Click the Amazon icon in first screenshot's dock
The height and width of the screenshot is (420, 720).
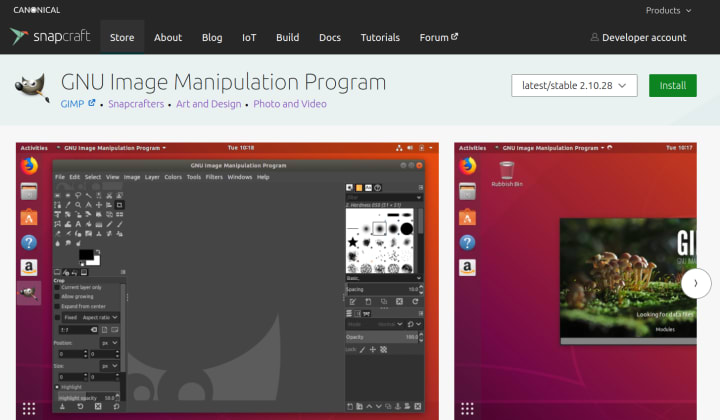tap(29, 267)
